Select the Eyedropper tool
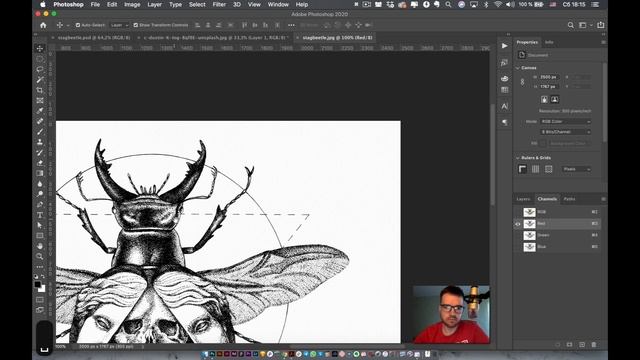This screenshot has width=640, height=360. point(40,111)
